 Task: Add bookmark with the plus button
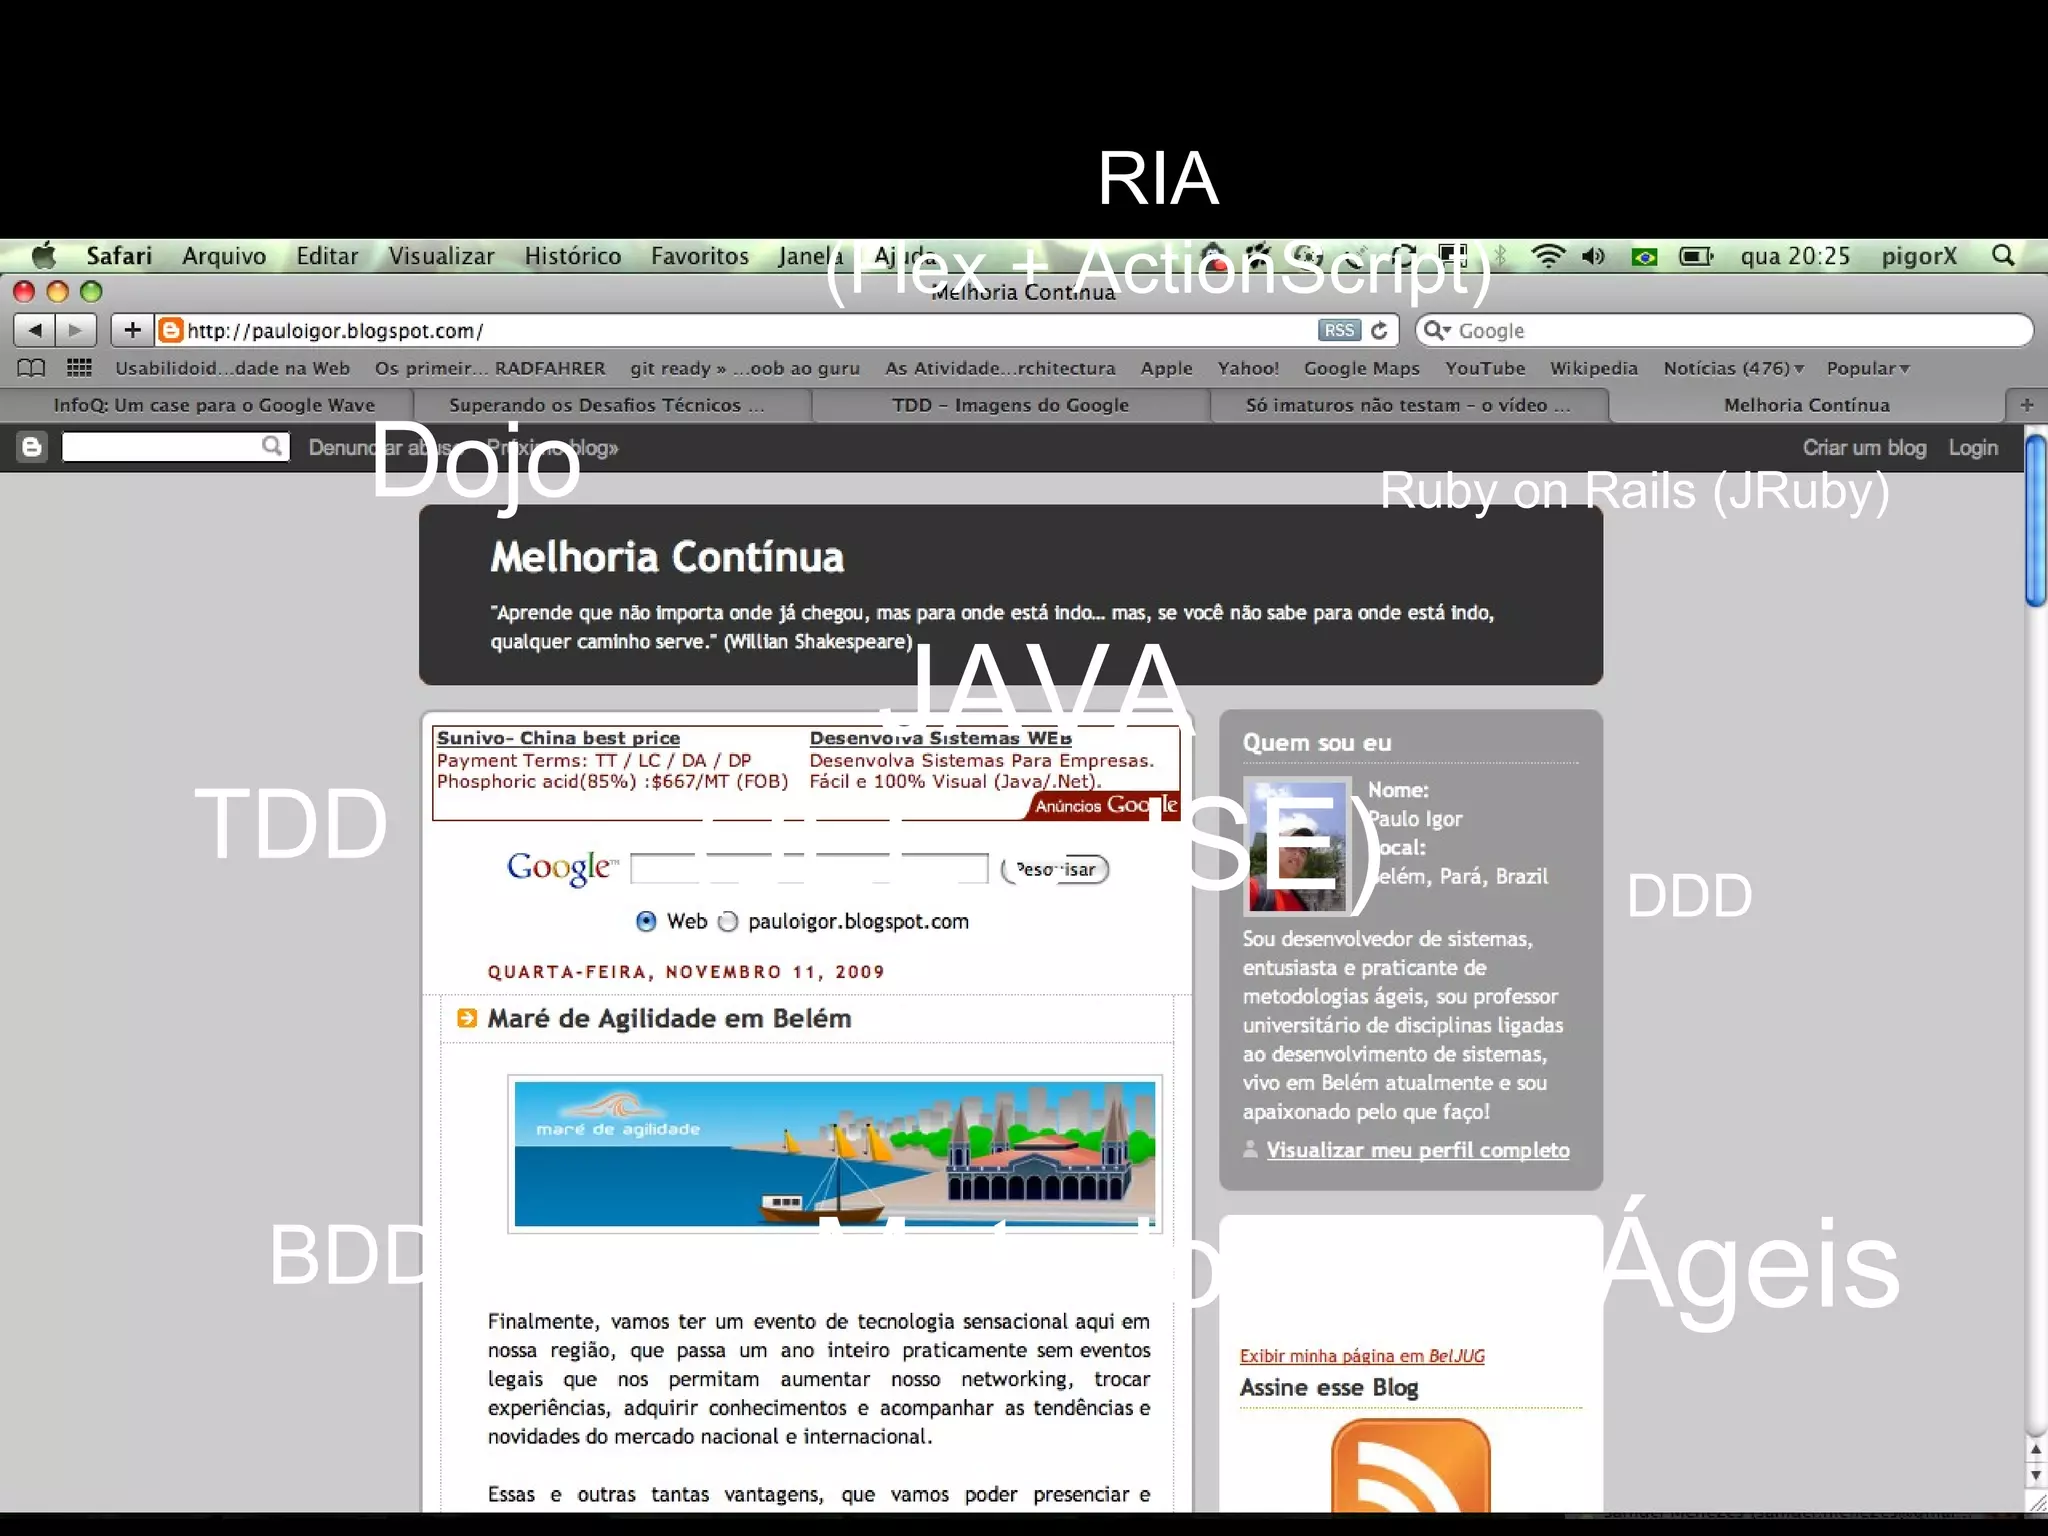pos(132,330)
